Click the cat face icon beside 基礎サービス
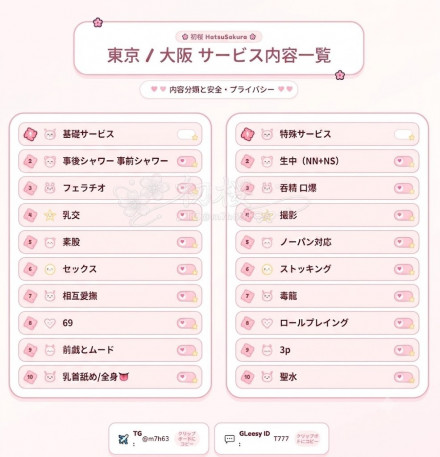Image resolution: width=440 pixels, height=457 pixels. pyautogui.click(x=50, y=134)
